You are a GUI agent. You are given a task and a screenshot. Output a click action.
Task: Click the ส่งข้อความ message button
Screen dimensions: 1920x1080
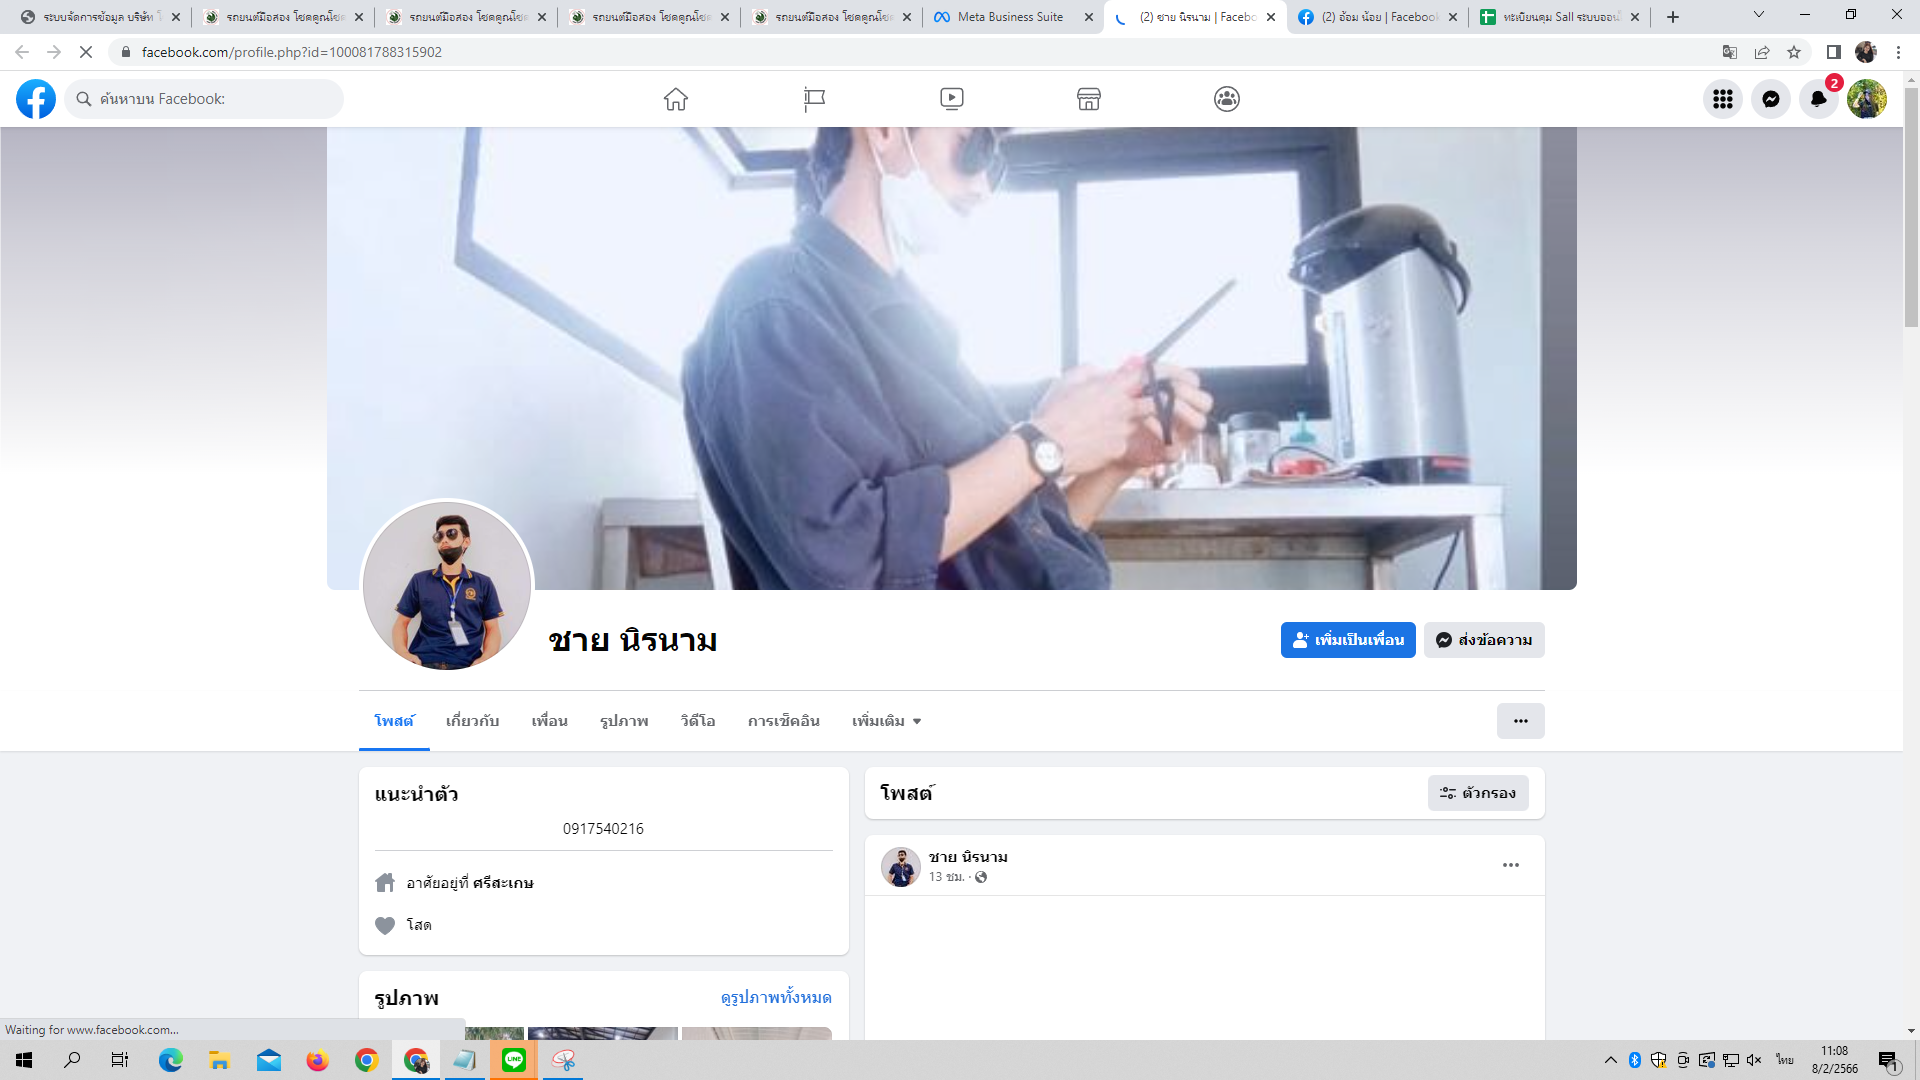click(1484, 640)
